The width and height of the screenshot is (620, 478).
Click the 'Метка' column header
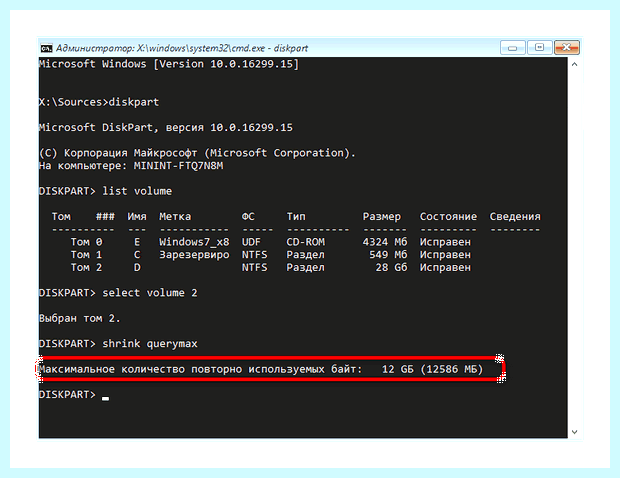click(175, 217)
